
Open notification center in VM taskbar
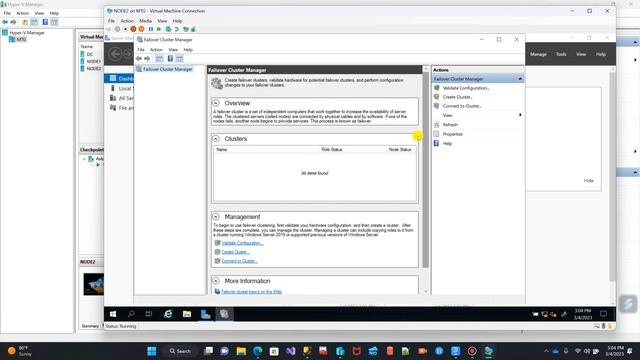click(x=603, y=314)
